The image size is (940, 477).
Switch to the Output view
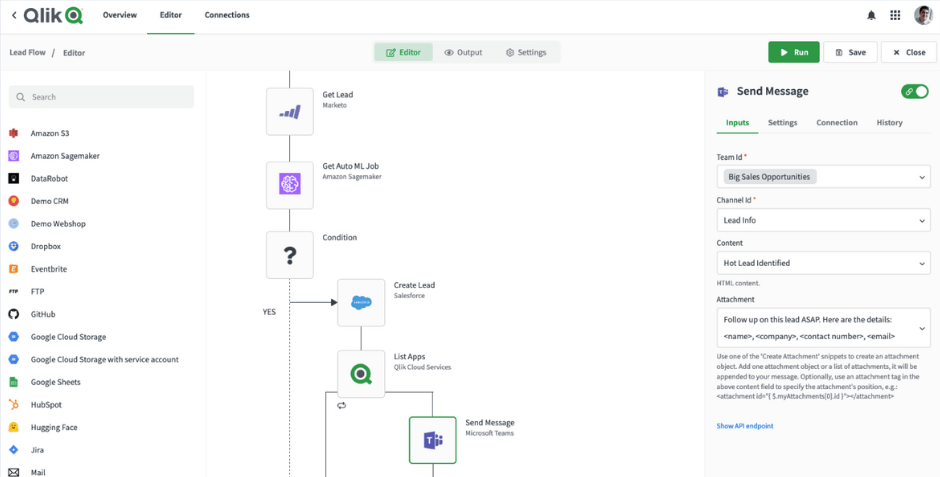(463, 52)
